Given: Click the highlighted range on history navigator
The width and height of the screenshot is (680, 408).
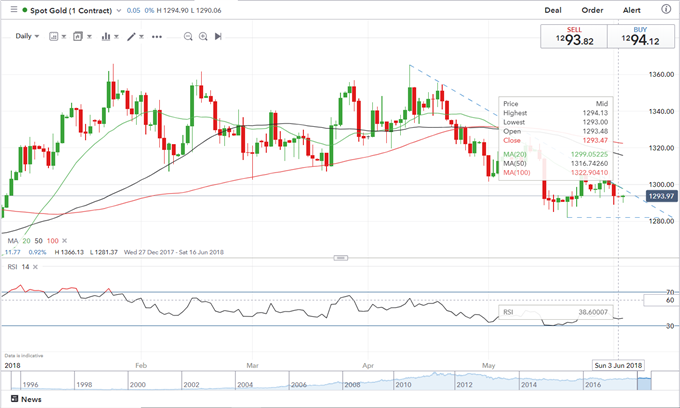Looking at the screenshot, I should pos(644,384).
